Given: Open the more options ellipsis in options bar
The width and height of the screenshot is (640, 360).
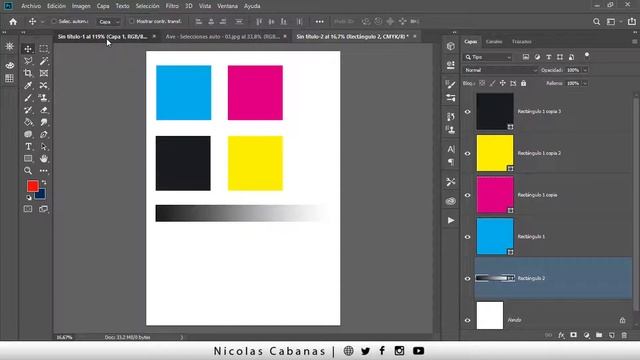Looking at the screenshot, I should pyautogui.click(x=320, y=21).
